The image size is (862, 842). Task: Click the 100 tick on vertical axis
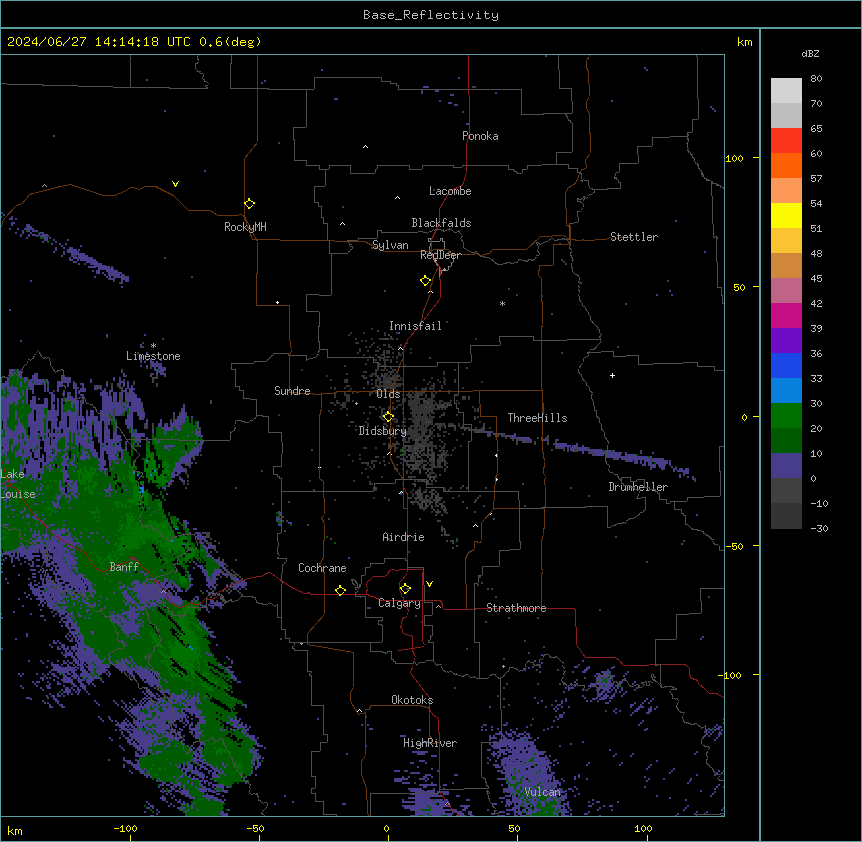click(x=734, y=159)
